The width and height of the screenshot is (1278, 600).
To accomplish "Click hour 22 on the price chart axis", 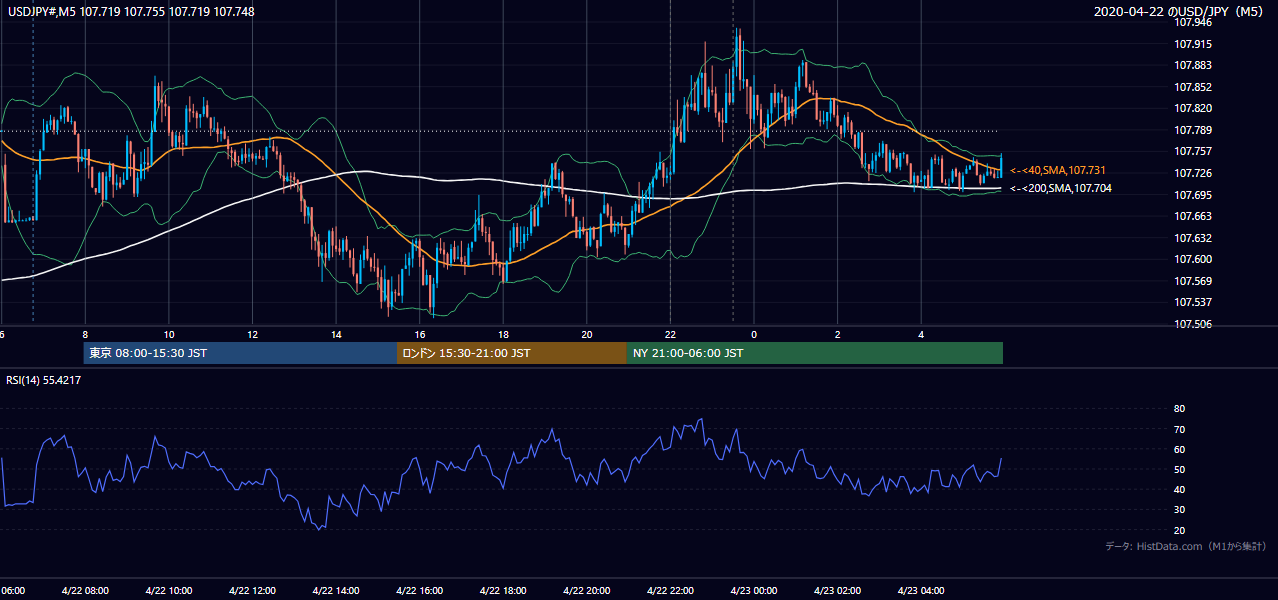I will [670, 335].
